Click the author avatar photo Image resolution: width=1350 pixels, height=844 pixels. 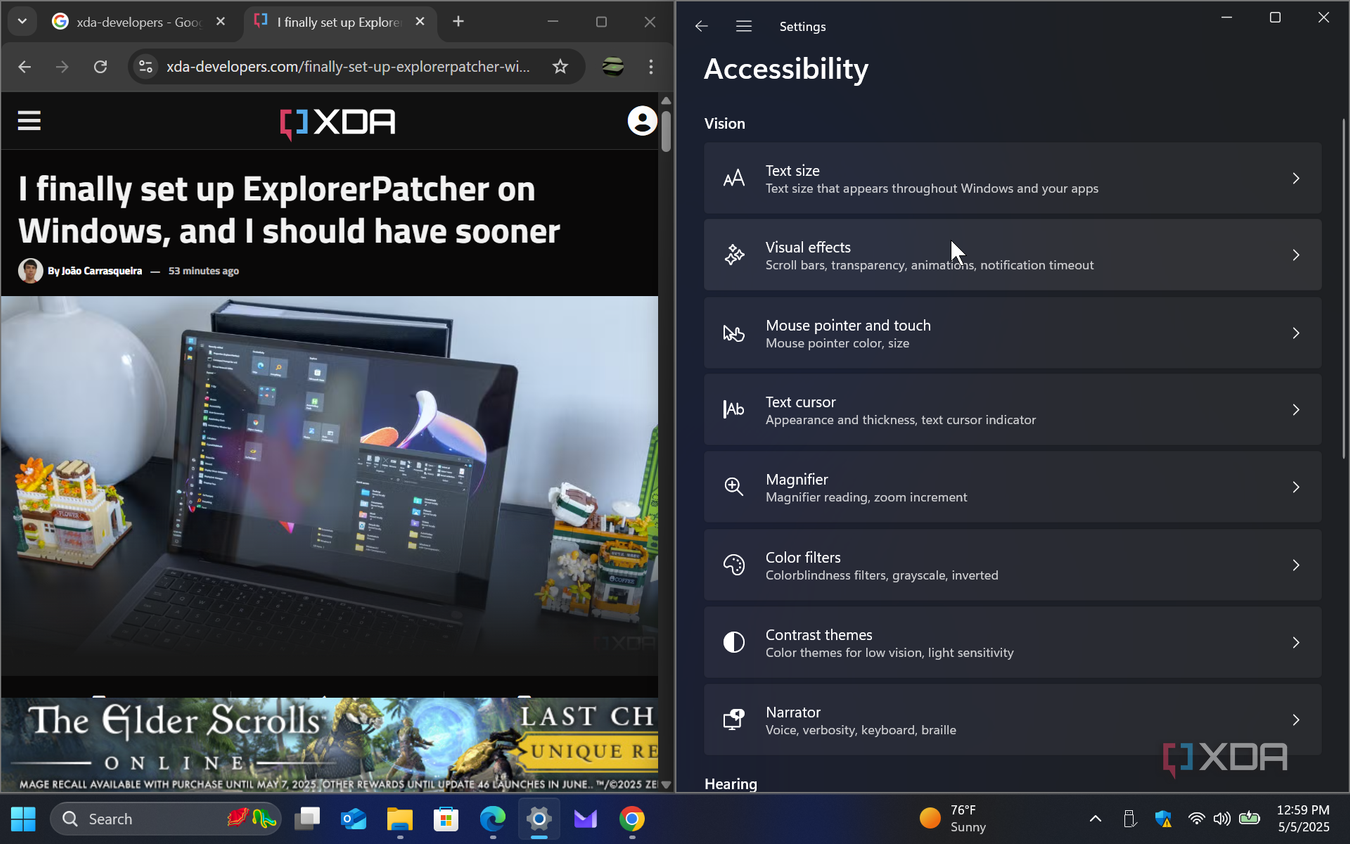pos(30,271)
